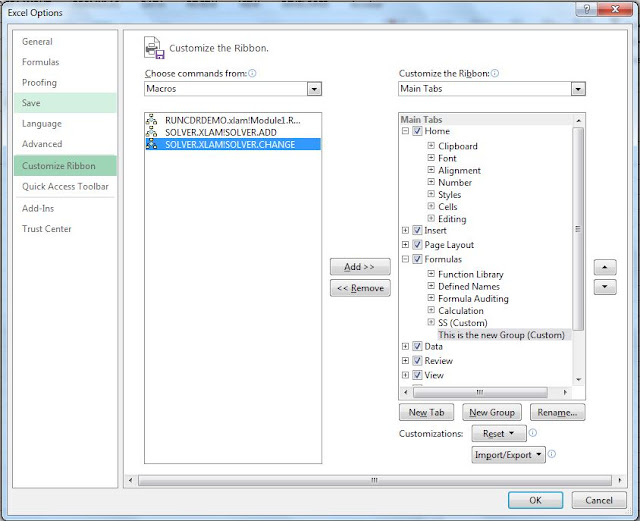The height and width of the screenshot is (521, 640).
Task: Expand the Clipboard group node
Action: pos(431,145)
